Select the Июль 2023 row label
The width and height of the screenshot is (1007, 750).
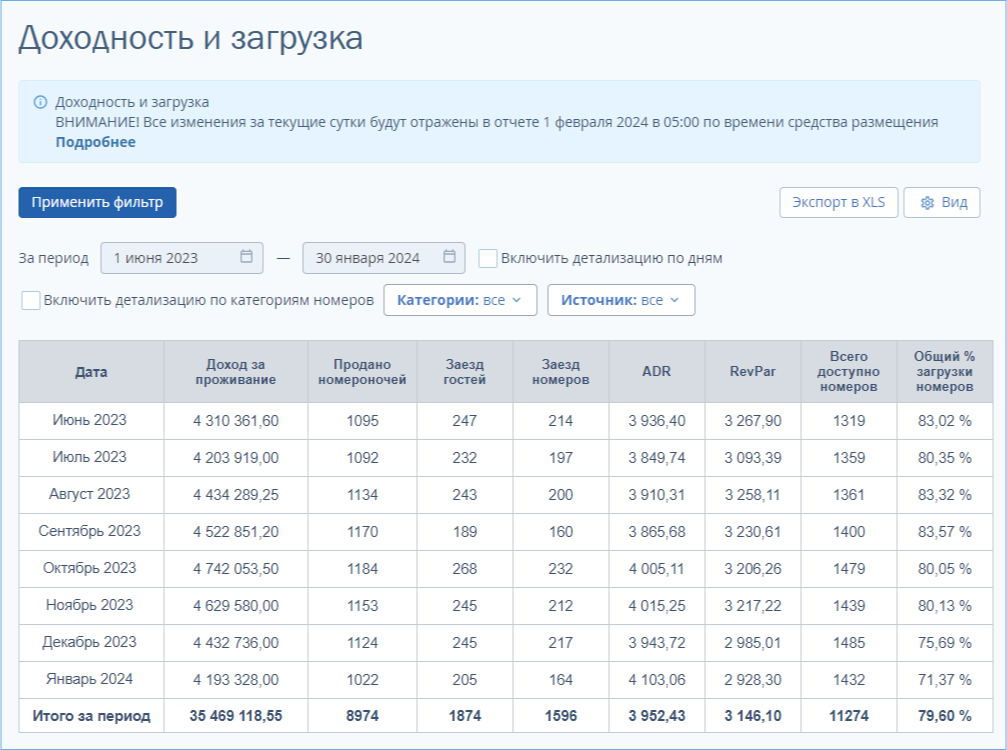89,457
